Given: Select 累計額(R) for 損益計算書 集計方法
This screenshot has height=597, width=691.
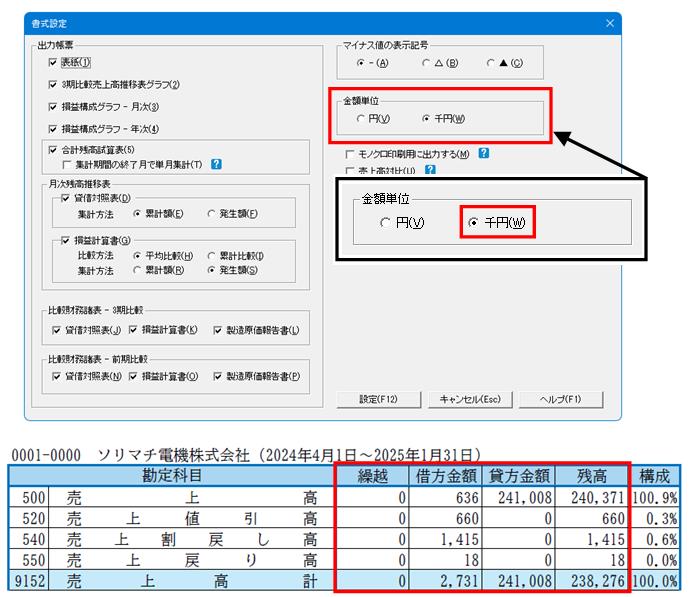Looking at the screenshot, I should (137, 270).
